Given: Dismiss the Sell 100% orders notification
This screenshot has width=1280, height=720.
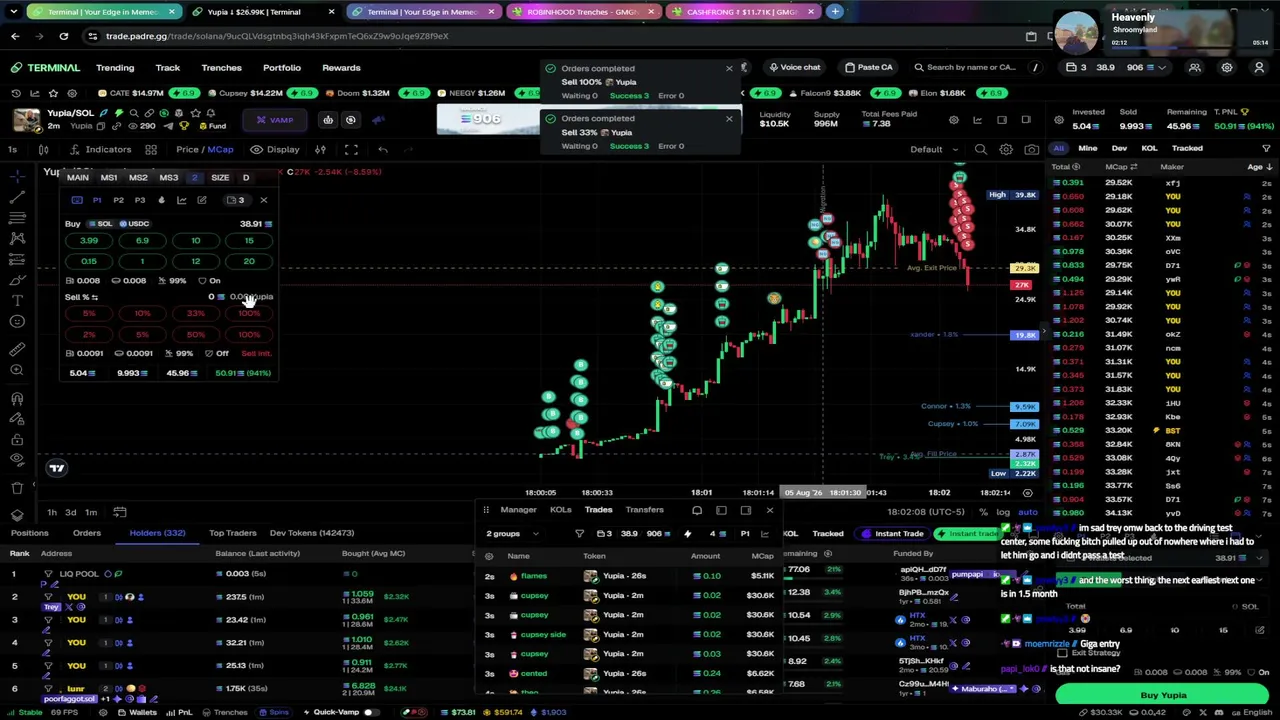Looking at the screenshot, I should click(729, 69).
